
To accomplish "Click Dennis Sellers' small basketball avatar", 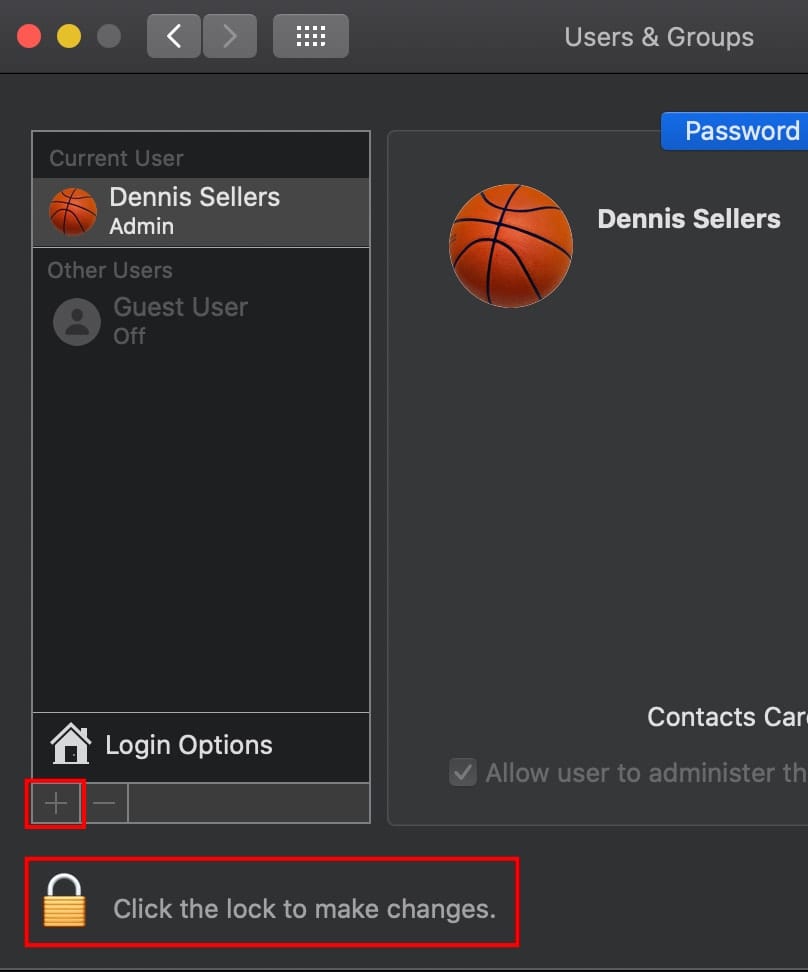I will pos(73,212).
